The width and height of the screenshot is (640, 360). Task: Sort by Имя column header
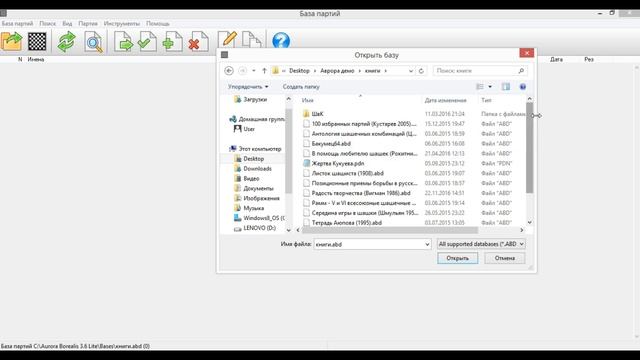[307, 100]
